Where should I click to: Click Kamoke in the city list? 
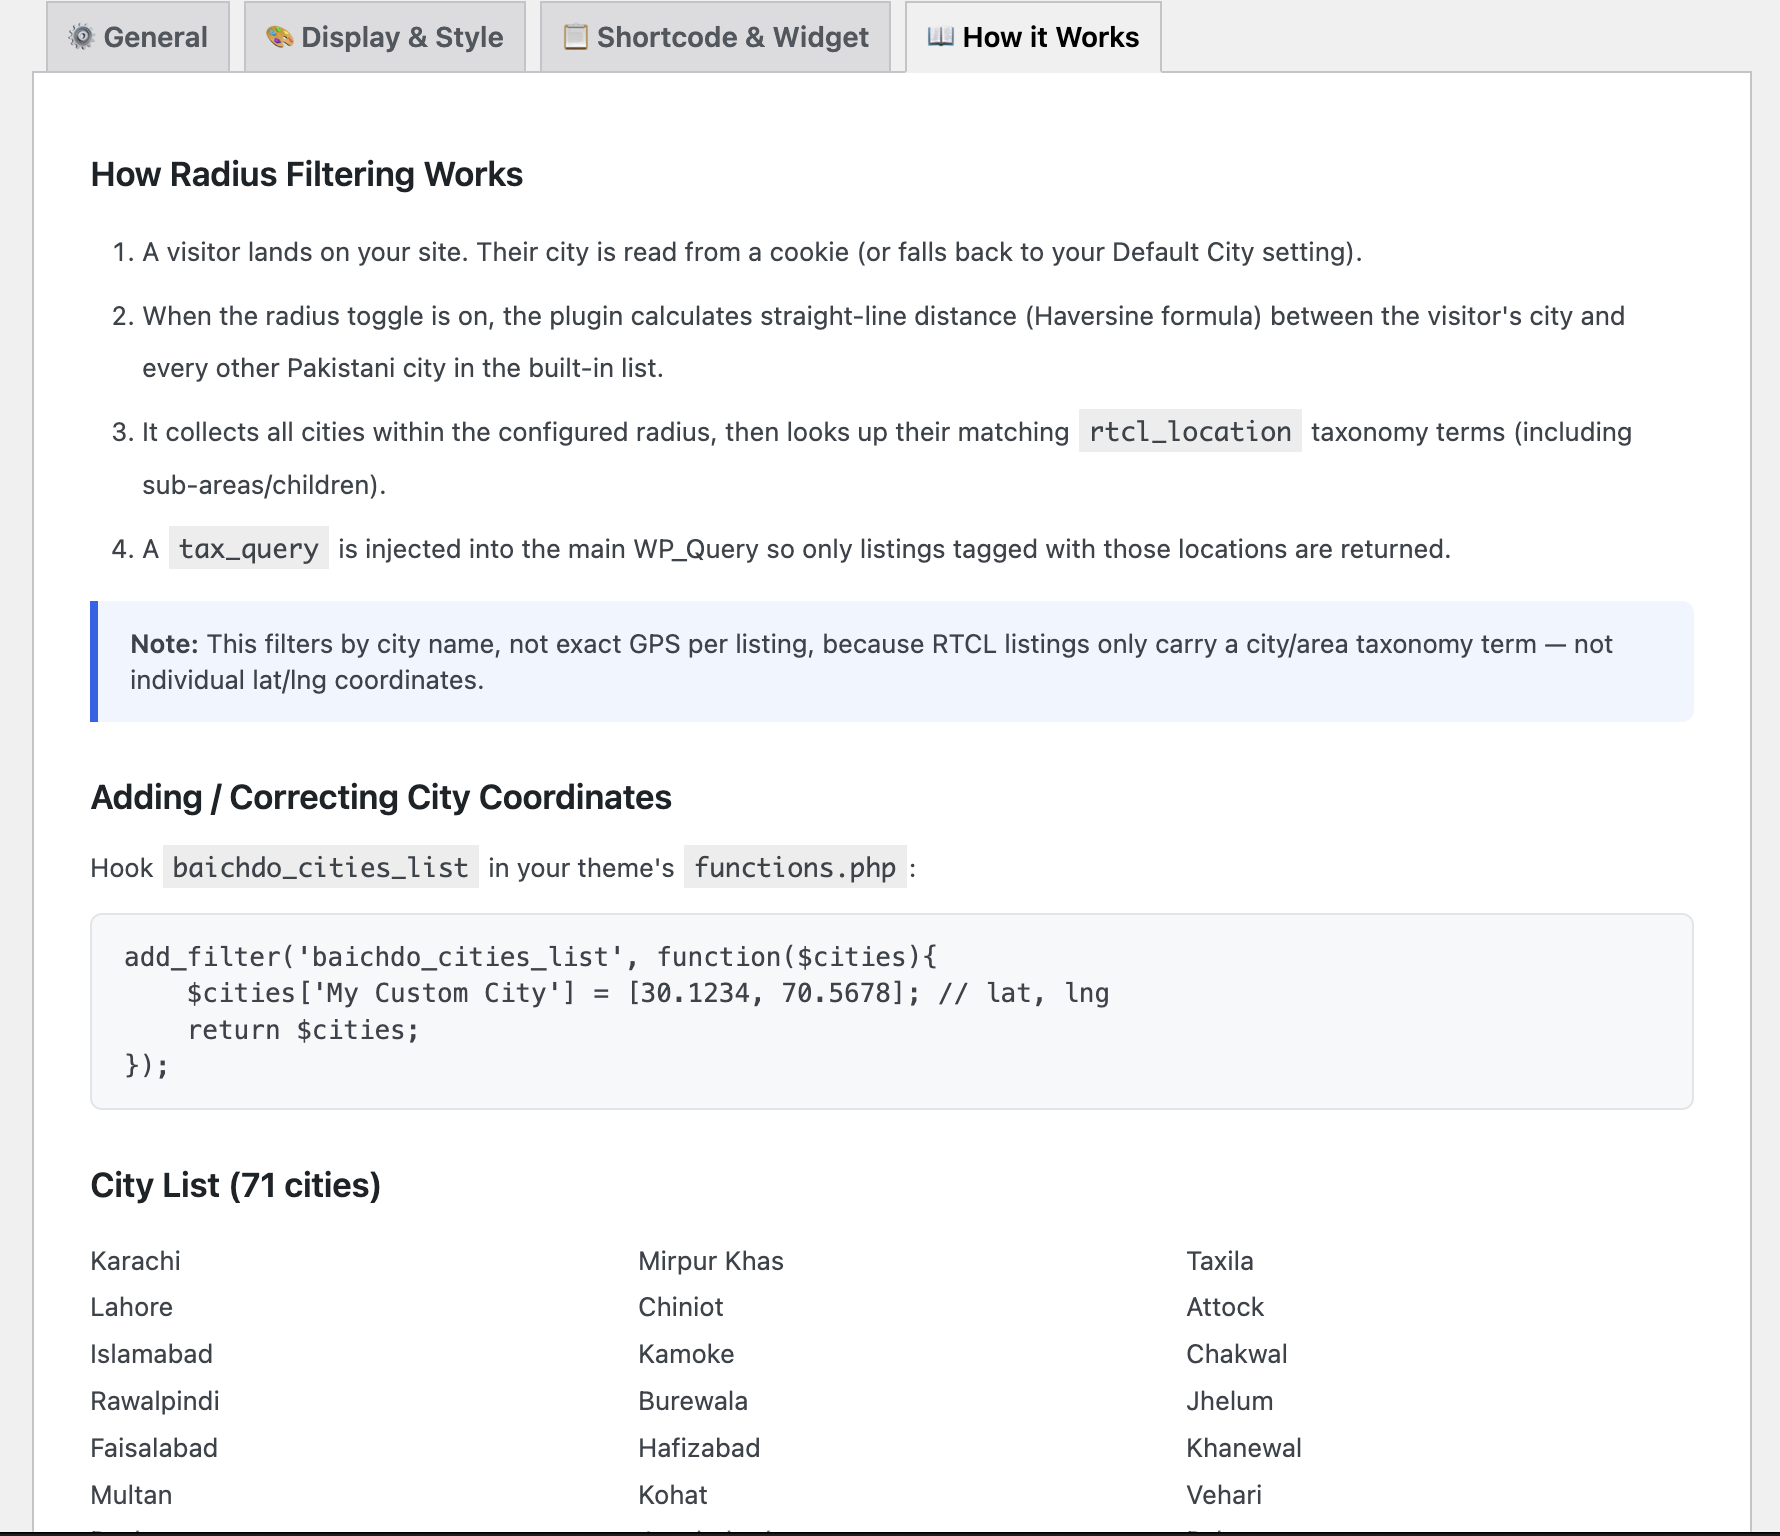click(x=686, y=1354)
